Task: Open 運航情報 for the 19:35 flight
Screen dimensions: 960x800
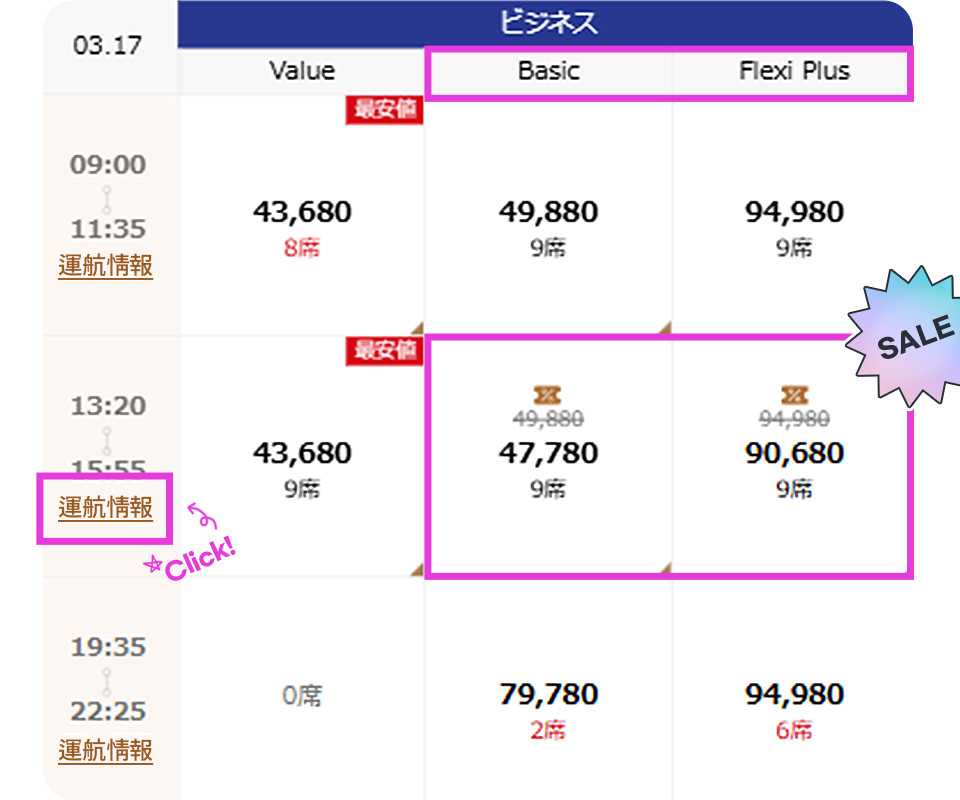Action: [x=105, y=750]
